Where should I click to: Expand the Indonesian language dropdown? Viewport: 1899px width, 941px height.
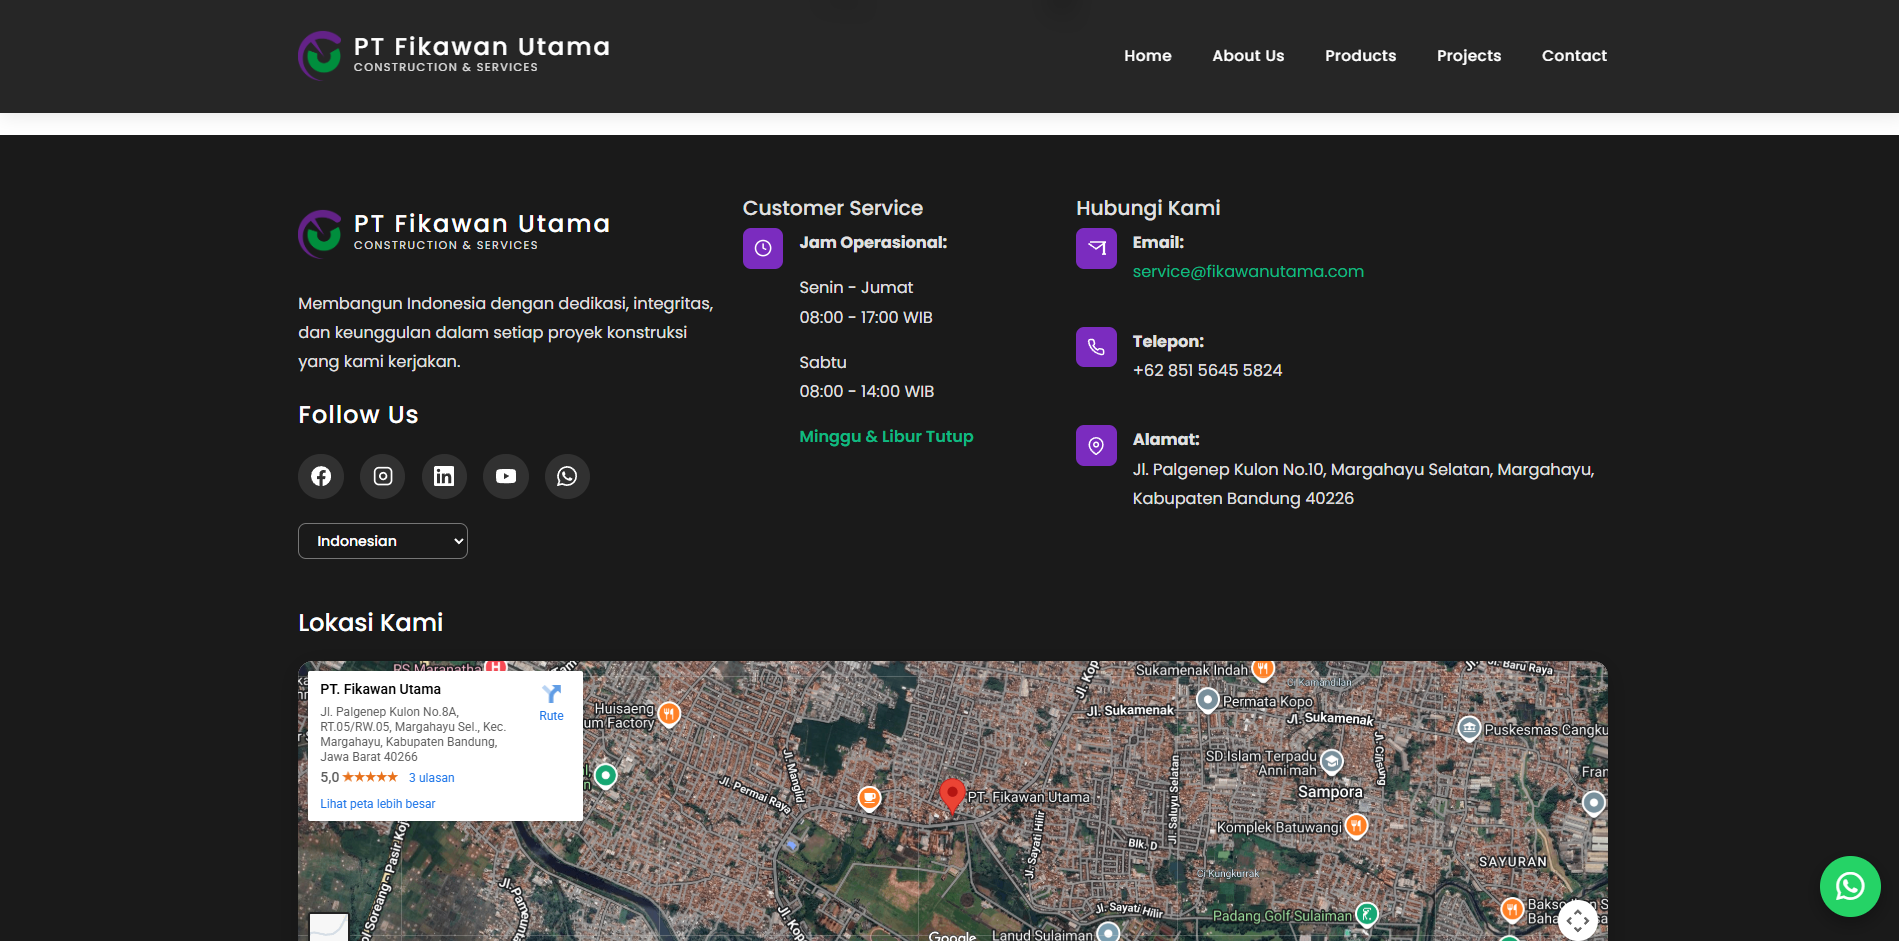click(383, 541)
